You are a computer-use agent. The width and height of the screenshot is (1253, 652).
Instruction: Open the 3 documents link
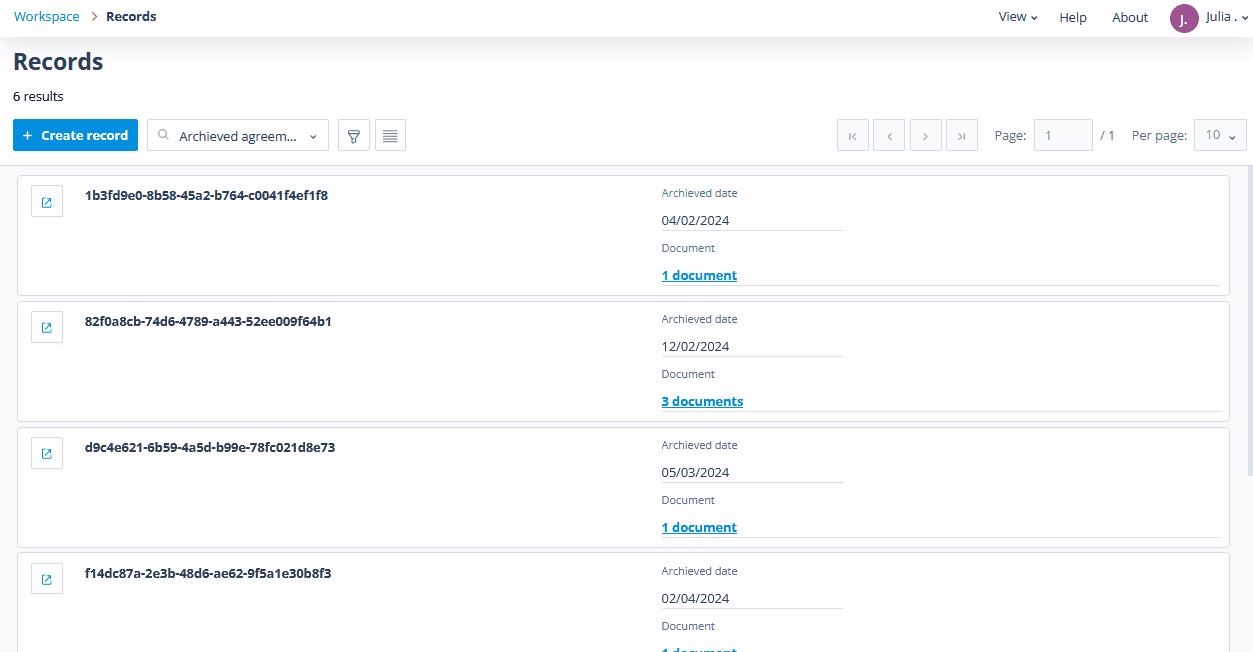coord(702,402)
